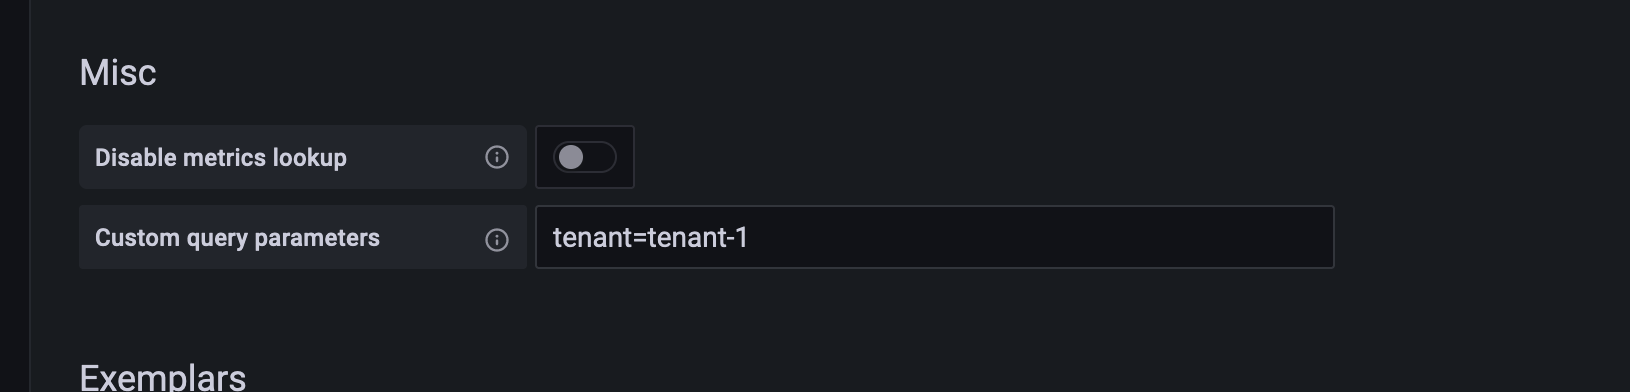Toggle the Disable metrics lookup switch
The image size is (1630, 392).
[x=585, y=157]
